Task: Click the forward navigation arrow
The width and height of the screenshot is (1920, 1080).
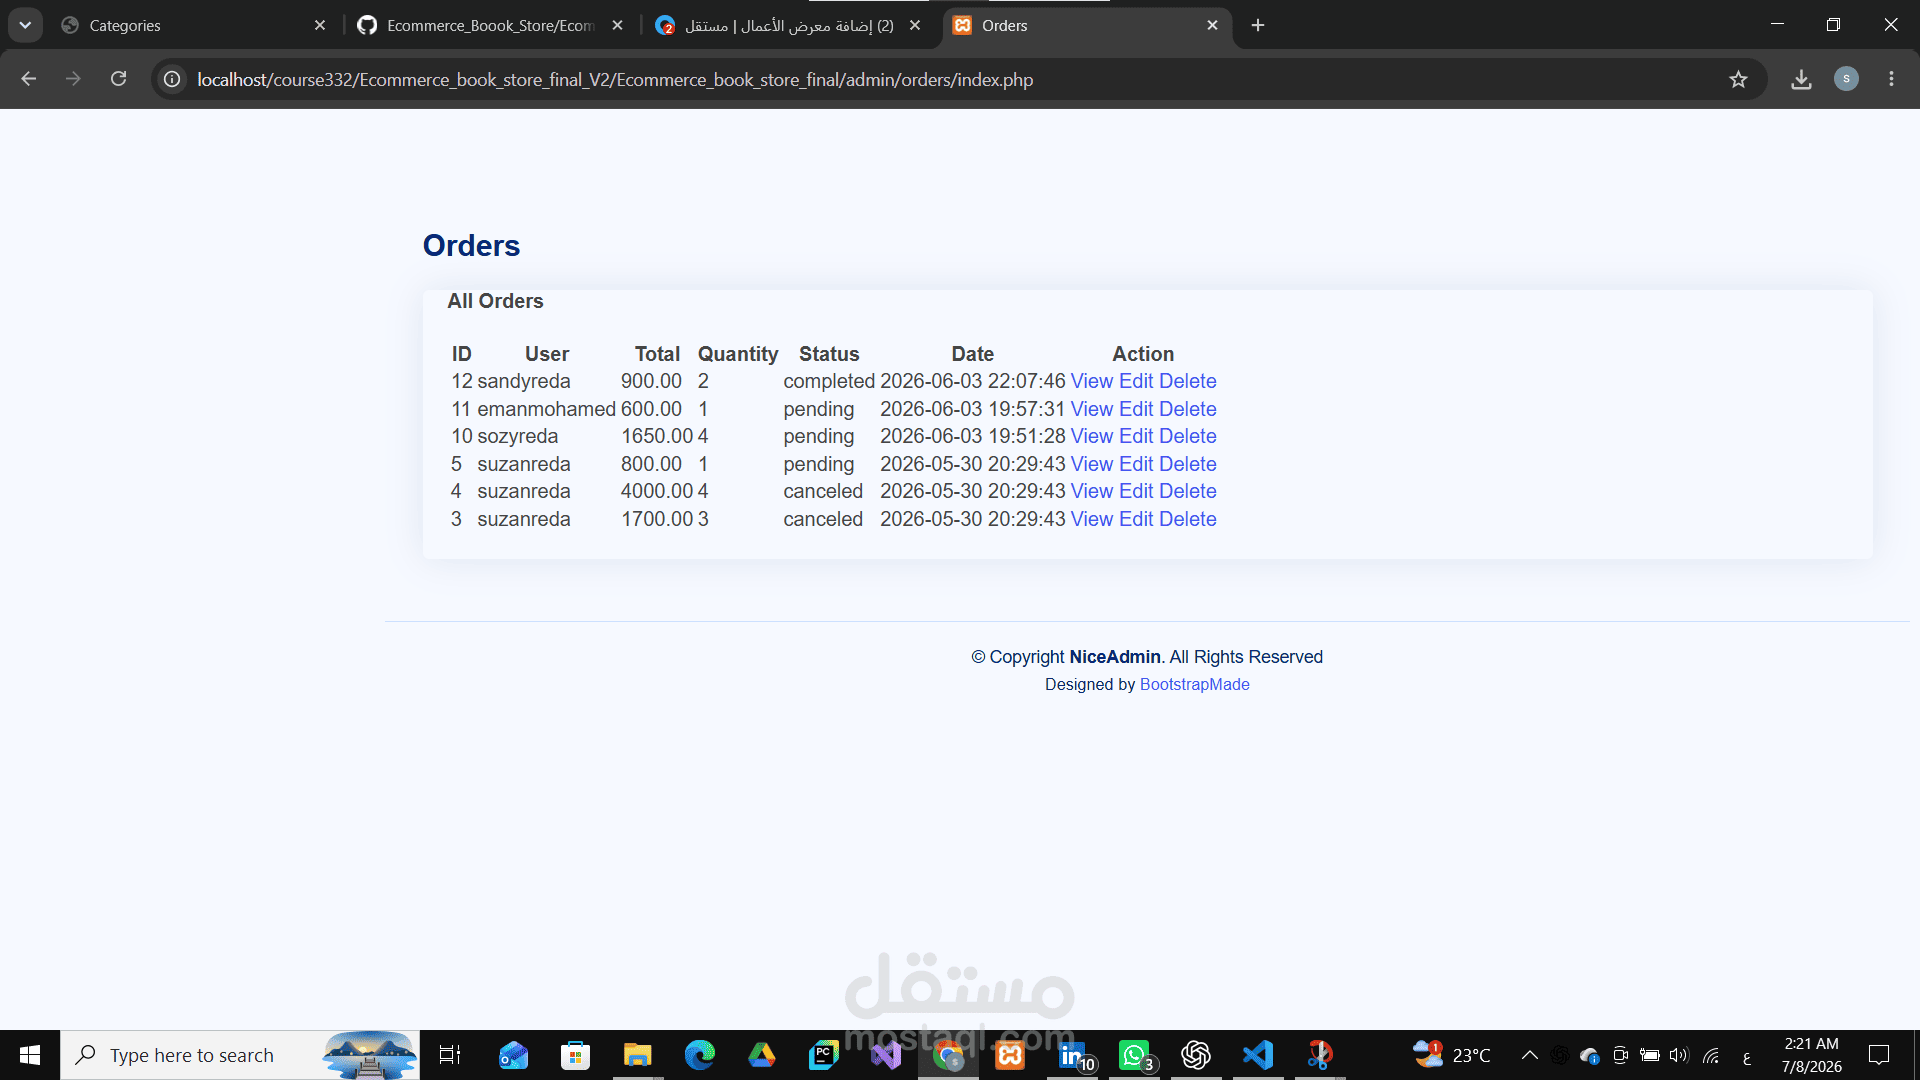Action: tap(73, 79)
